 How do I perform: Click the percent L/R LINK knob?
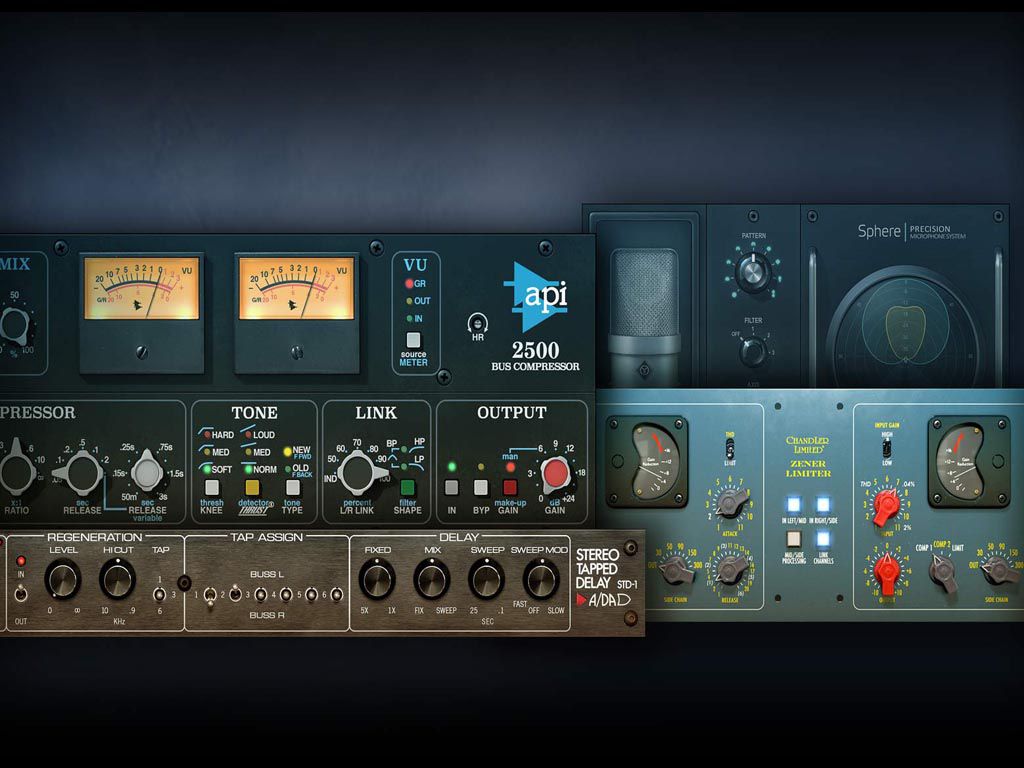click(357, 473)
